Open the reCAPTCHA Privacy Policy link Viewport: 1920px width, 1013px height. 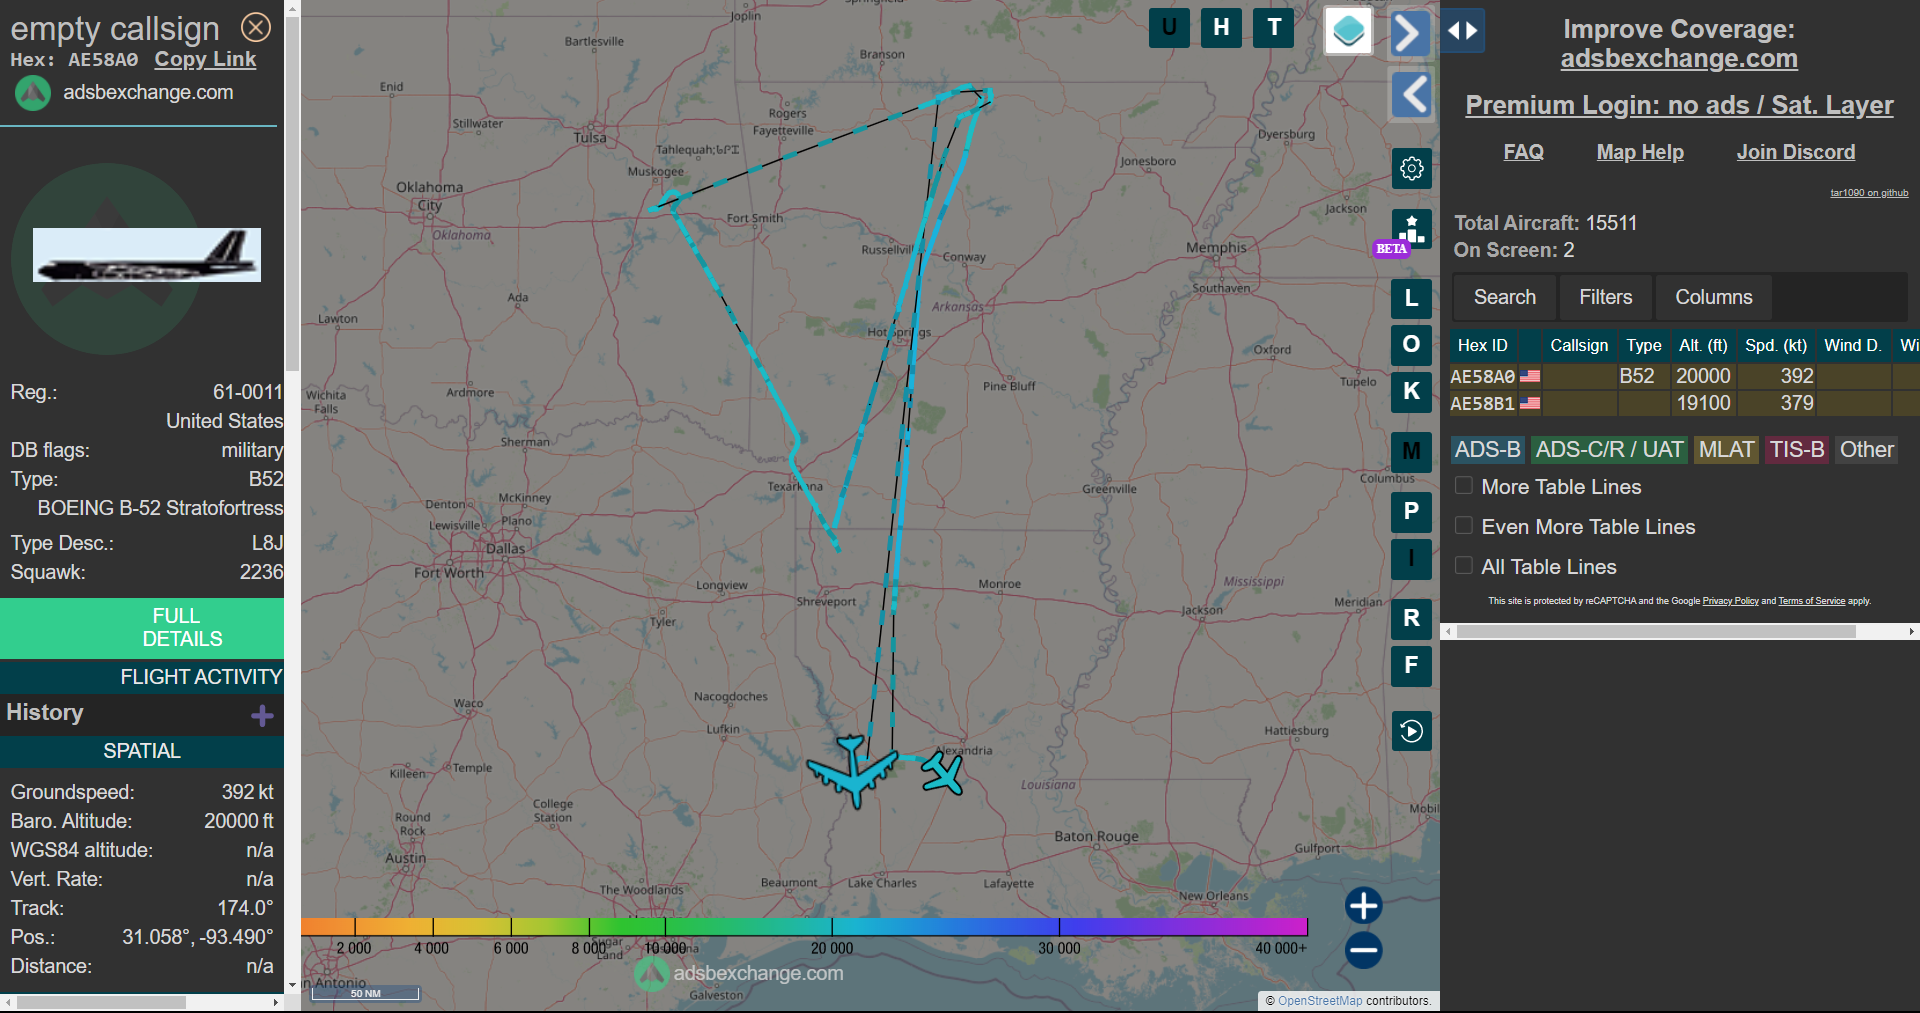tap(1730, 601)
